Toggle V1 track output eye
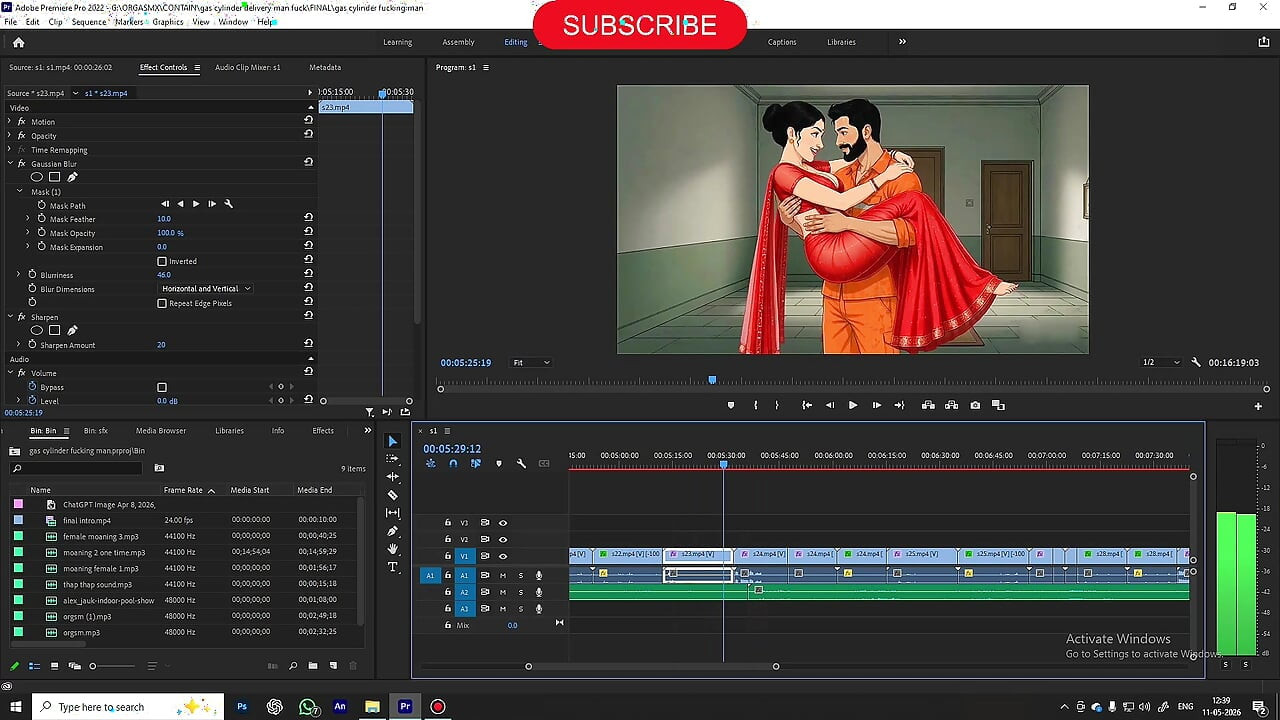The width and height of the screenshot is (1280, 720). (503, 556)
